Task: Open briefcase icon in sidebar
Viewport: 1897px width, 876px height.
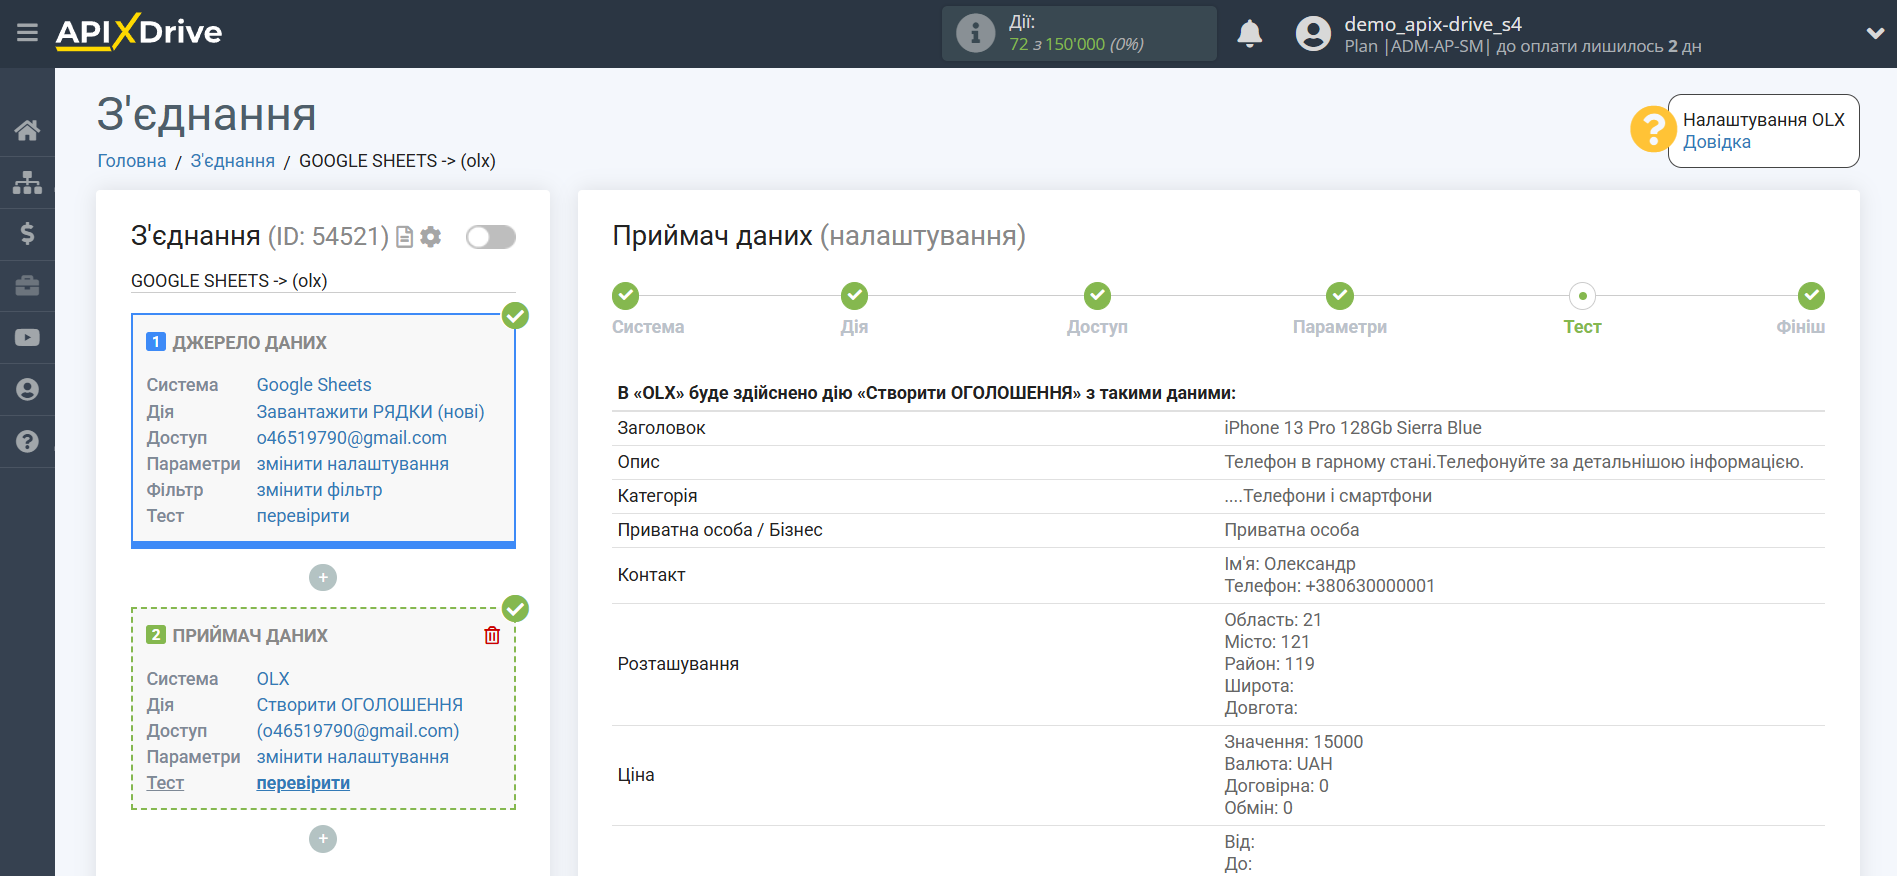Action: [x=27, y=286]
